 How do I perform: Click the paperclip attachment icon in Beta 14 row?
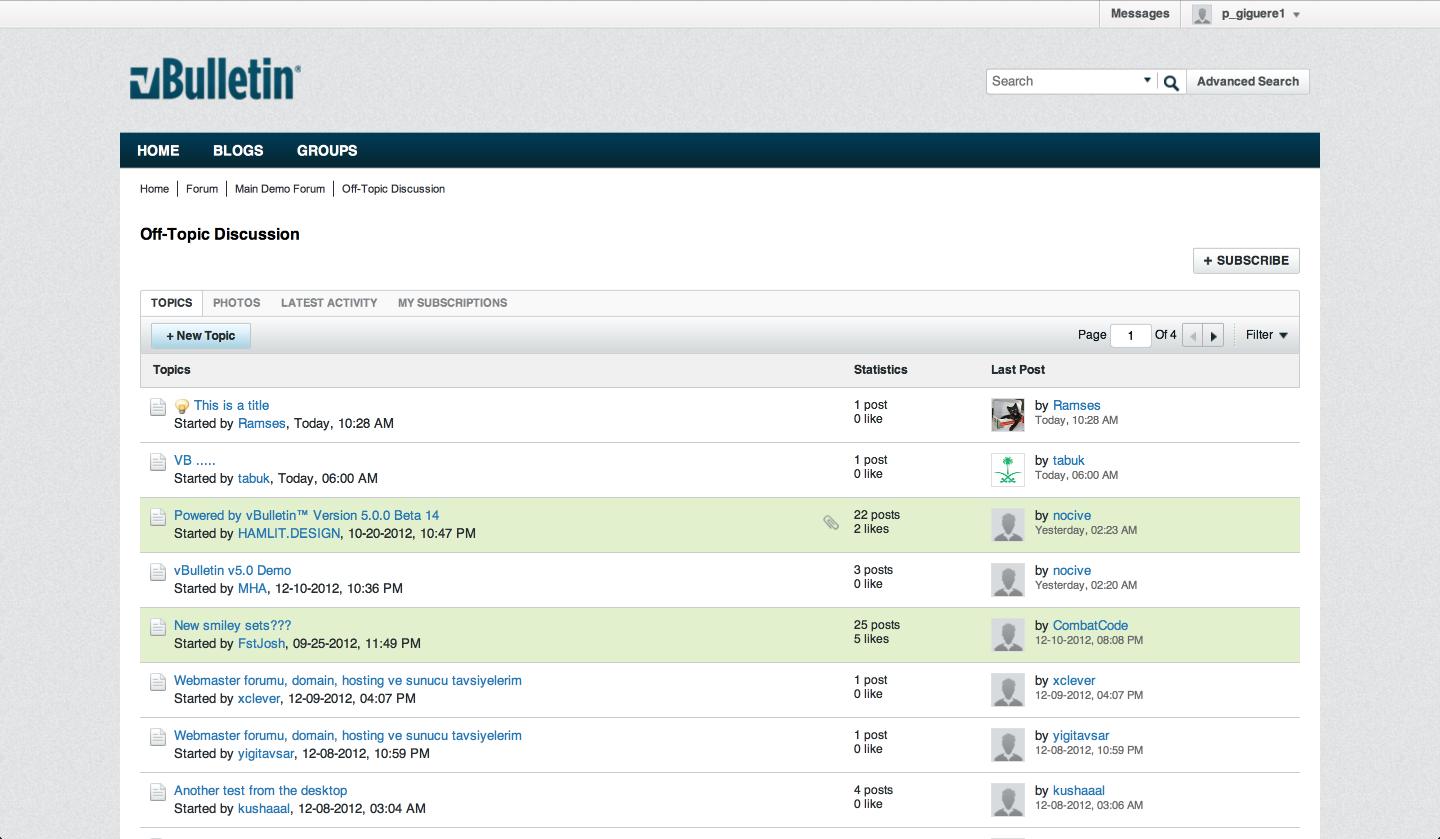click(831, 522)
